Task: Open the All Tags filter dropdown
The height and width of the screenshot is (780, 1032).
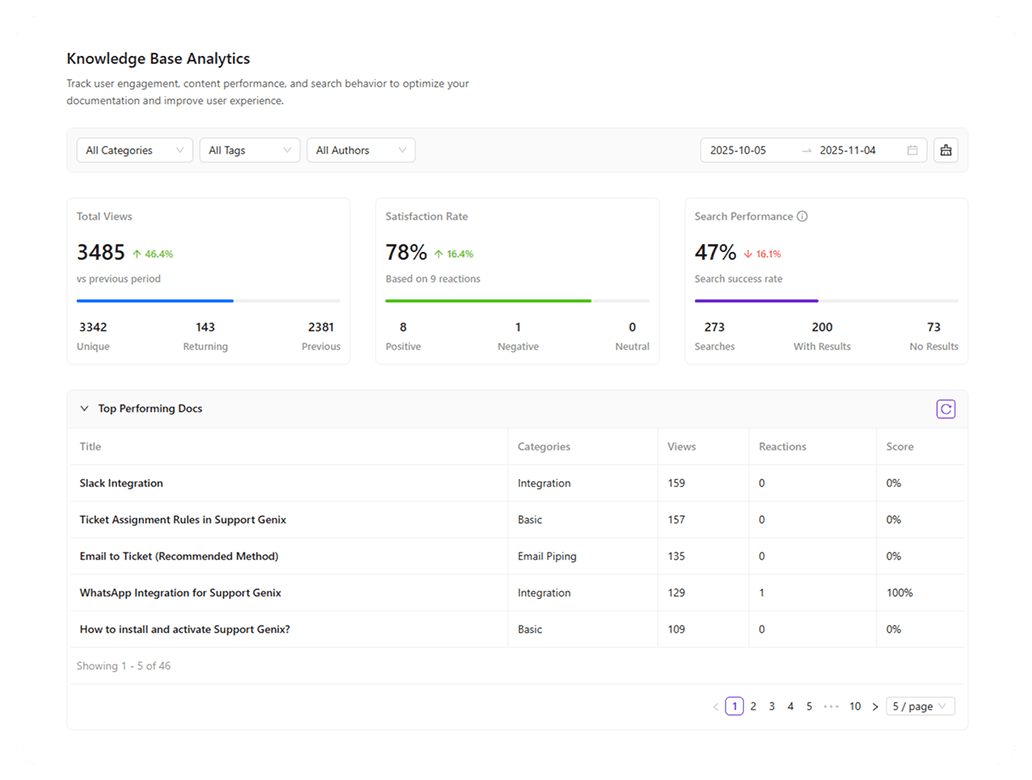Action: (x=250, y=150)
